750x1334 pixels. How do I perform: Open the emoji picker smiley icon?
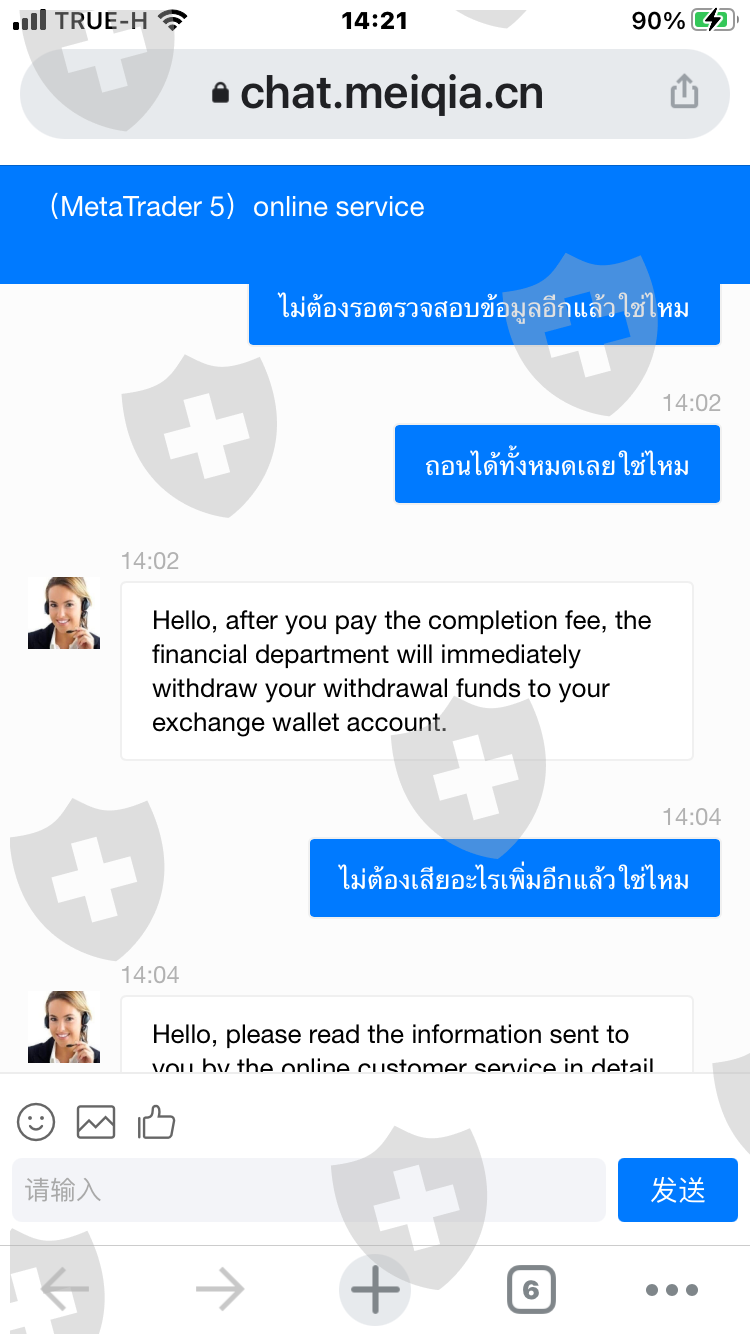tap(36, 1122)
